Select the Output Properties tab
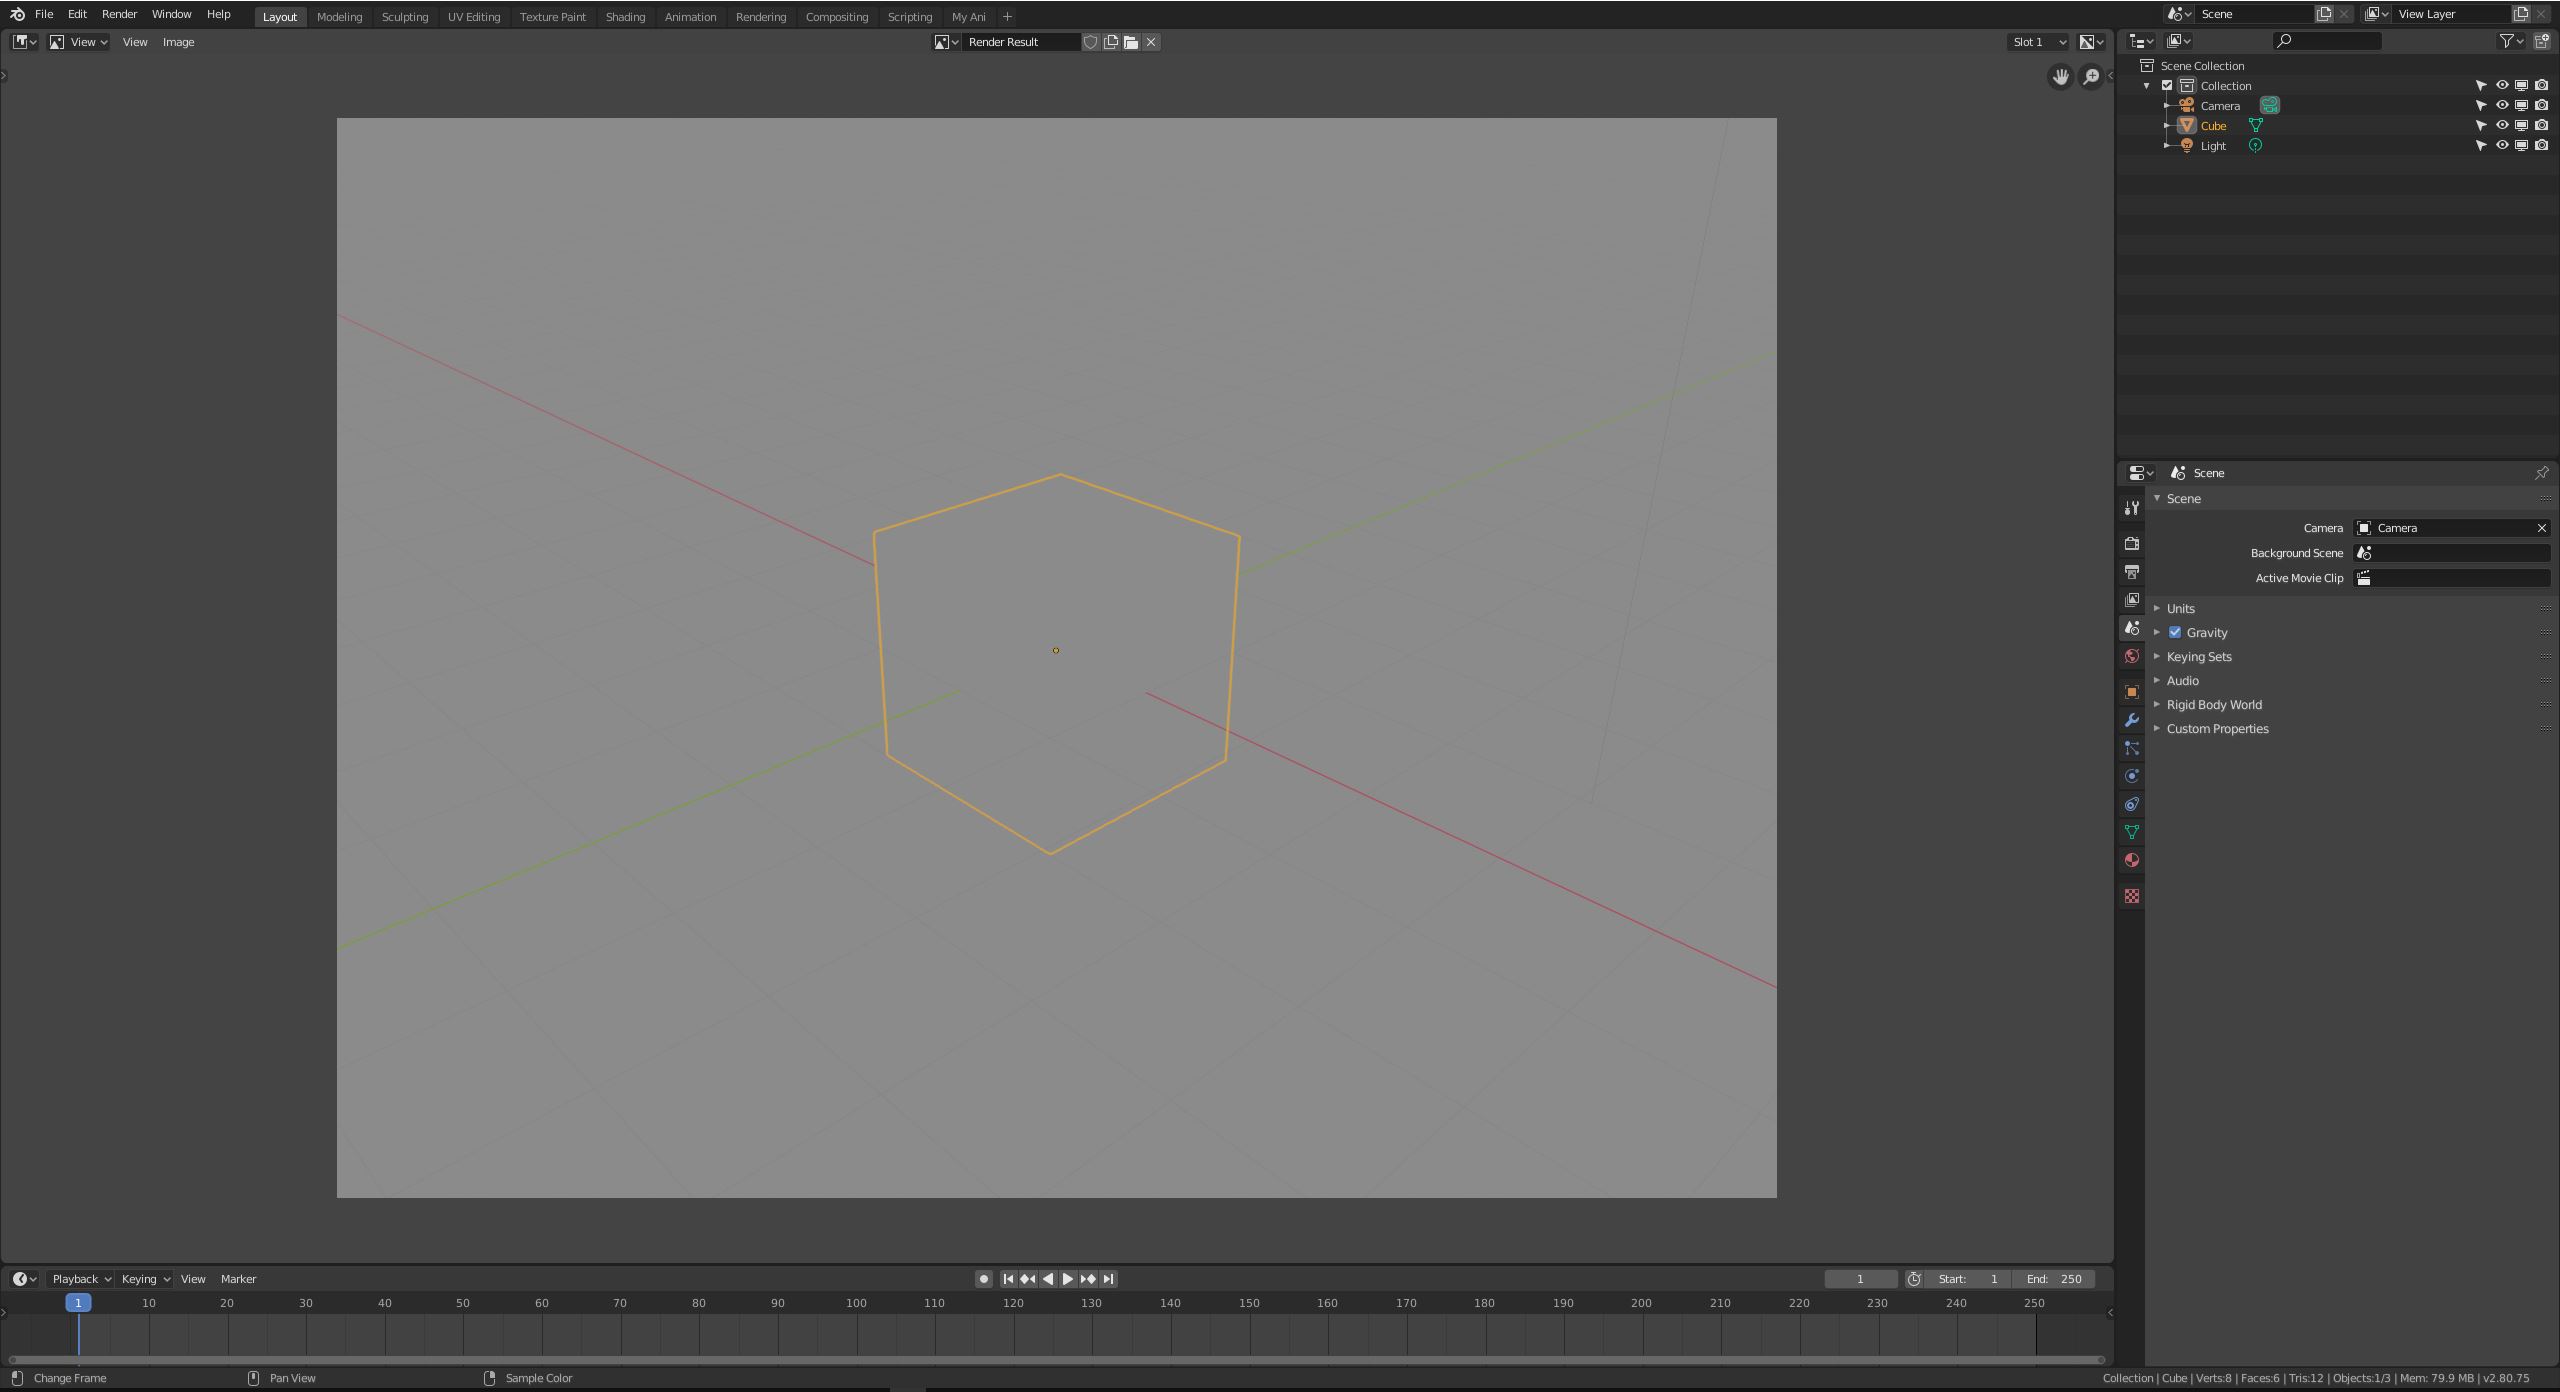The image size is (2560, 1392). tap(2133, 571)
